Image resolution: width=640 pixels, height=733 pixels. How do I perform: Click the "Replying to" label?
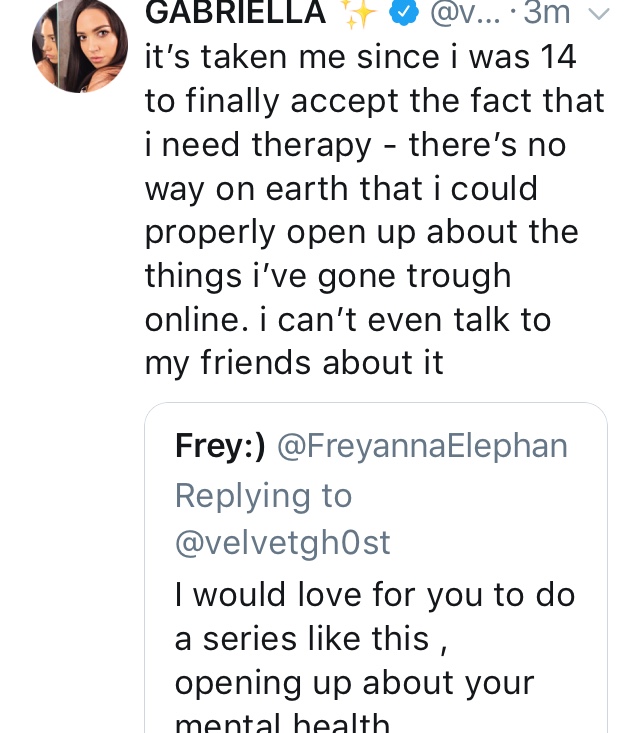tap(264, 495)
